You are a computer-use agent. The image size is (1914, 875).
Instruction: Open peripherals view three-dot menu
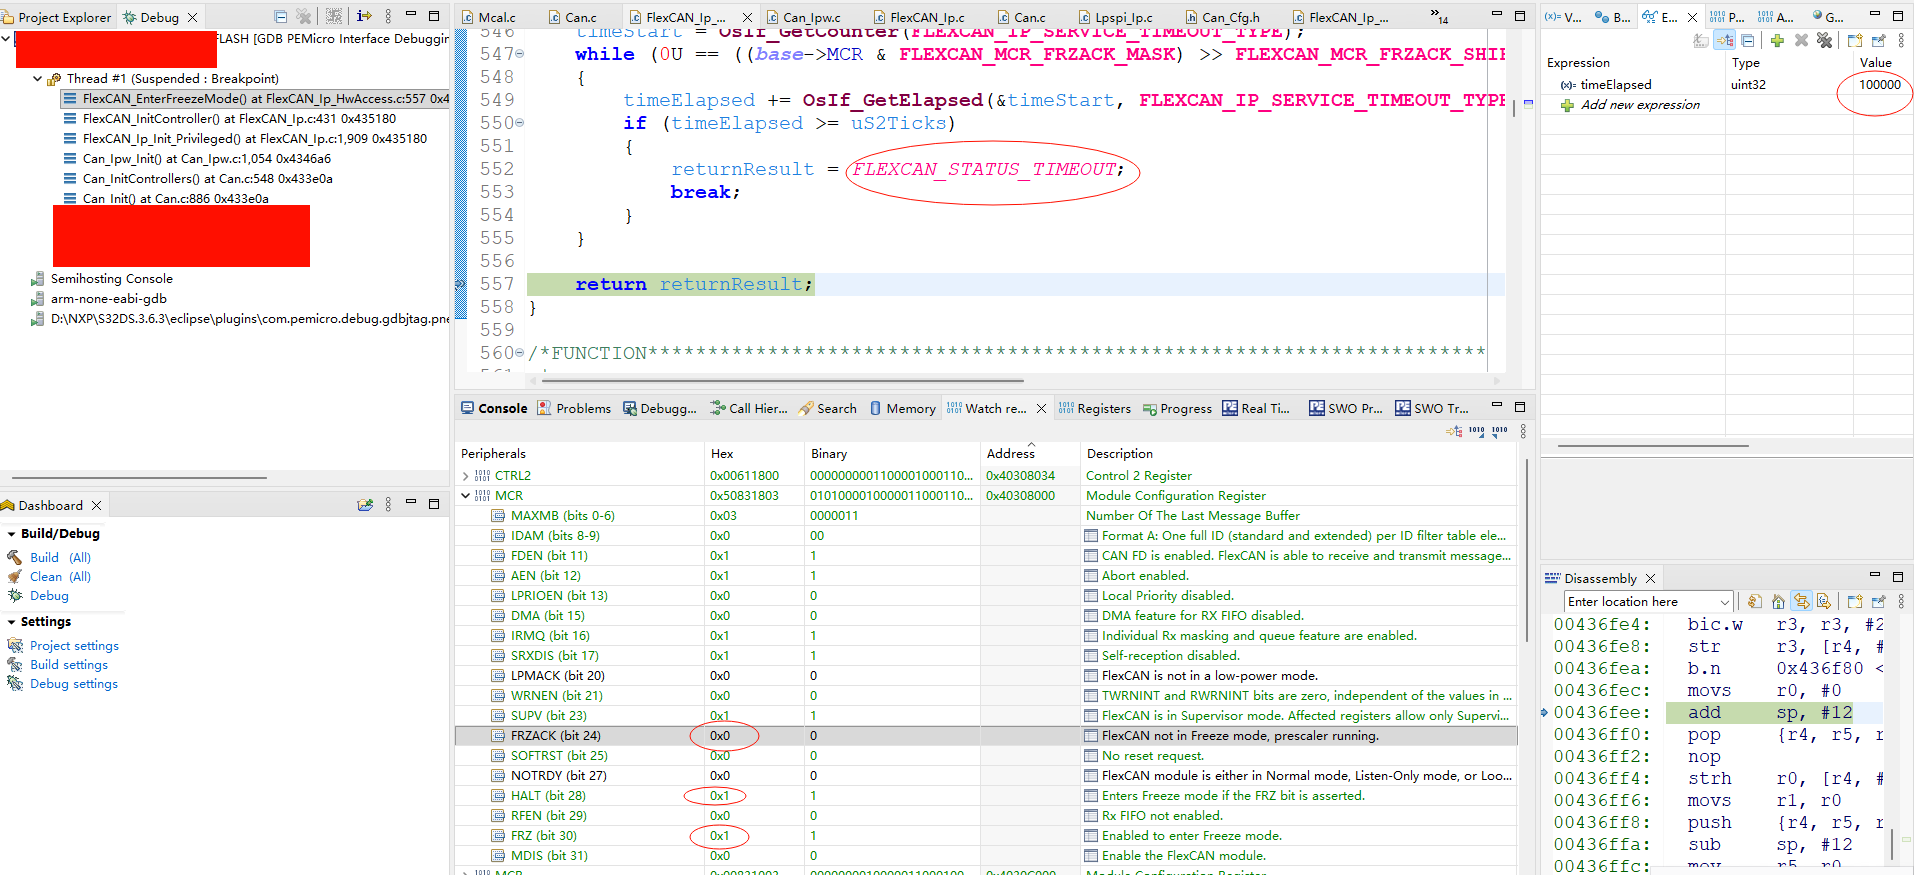point(1523,431)
